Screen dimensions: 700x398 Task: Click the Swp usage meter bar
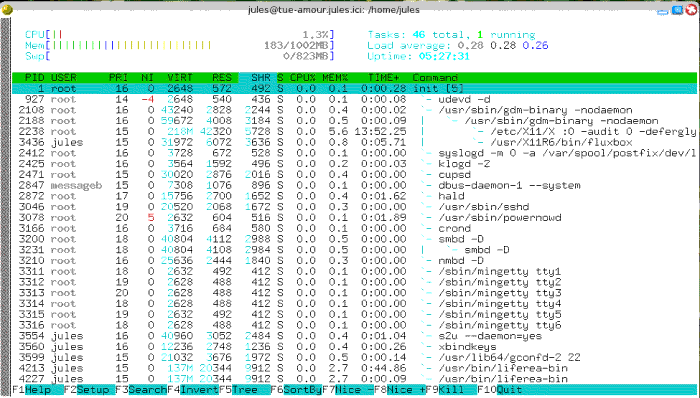[179, 56]
